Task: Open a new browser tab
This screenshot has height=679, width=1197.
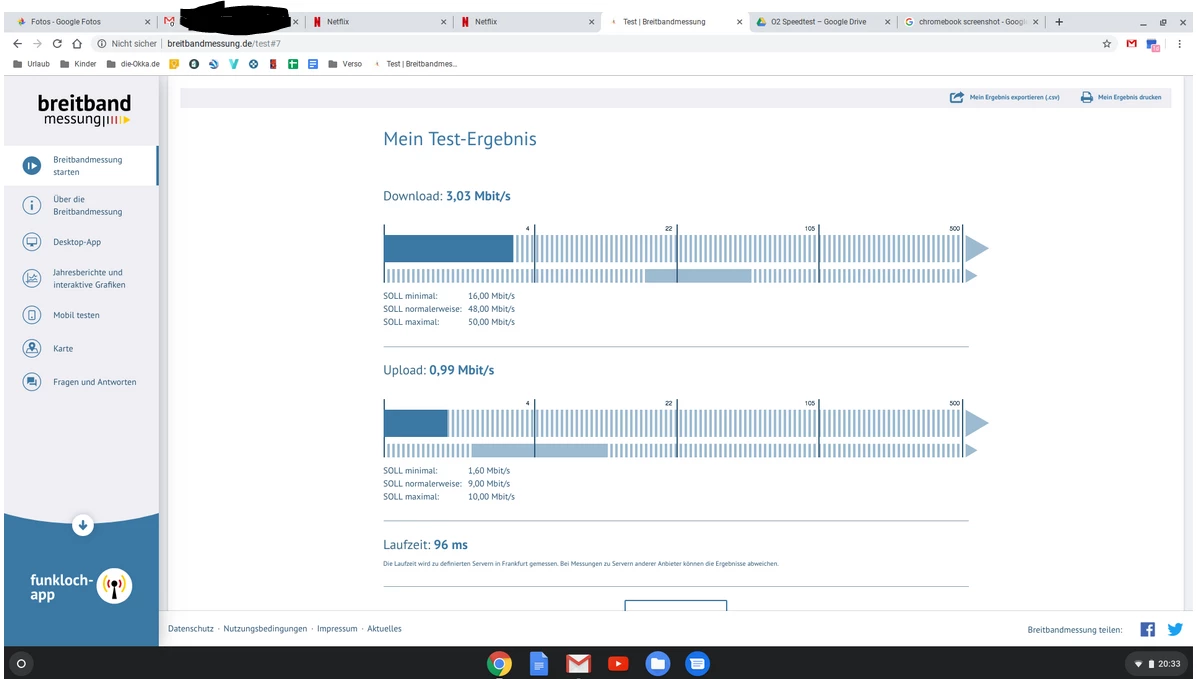Action: (x=1059, y=22)
